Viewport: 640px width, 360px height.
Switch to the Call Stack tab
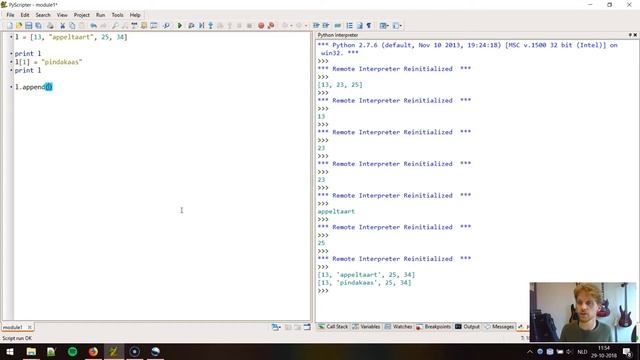(333, 327)
